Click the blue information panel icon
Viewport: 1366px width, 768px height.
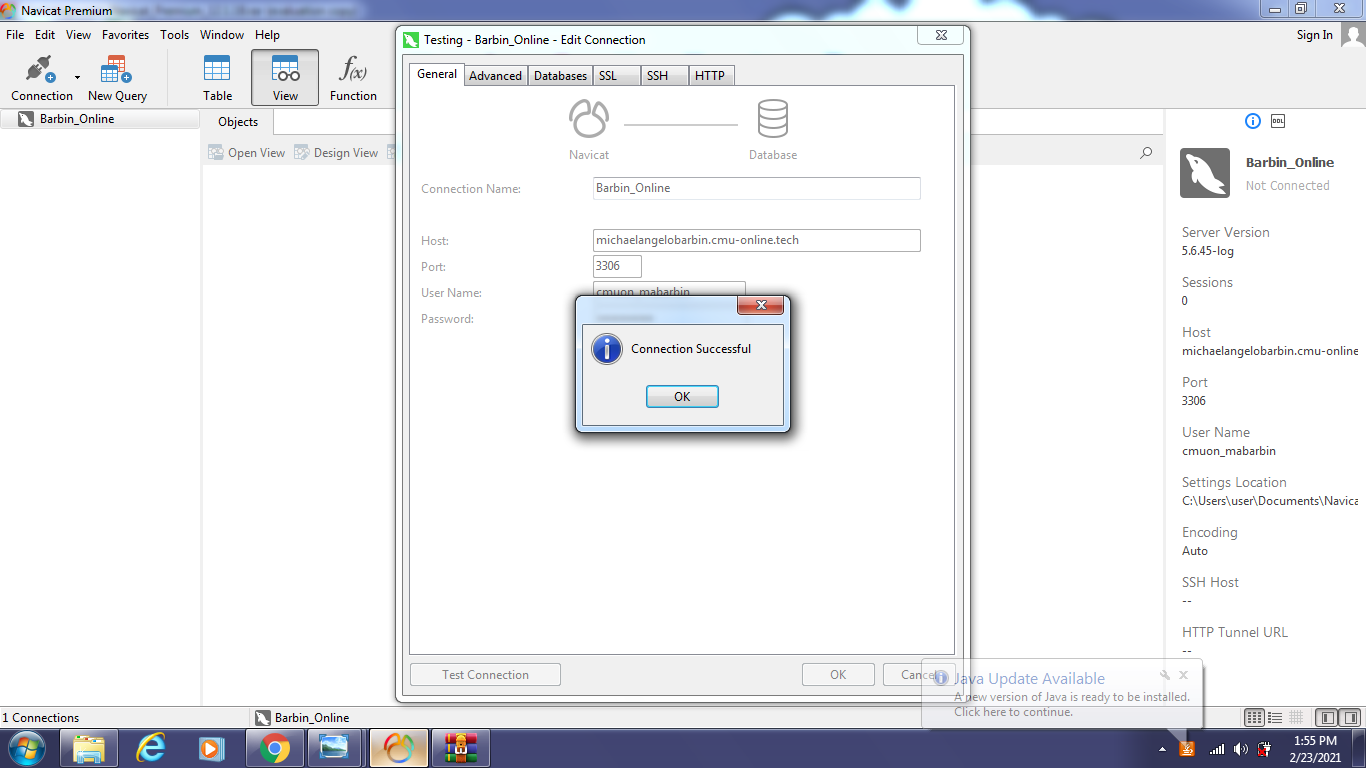coord(1253,121)
